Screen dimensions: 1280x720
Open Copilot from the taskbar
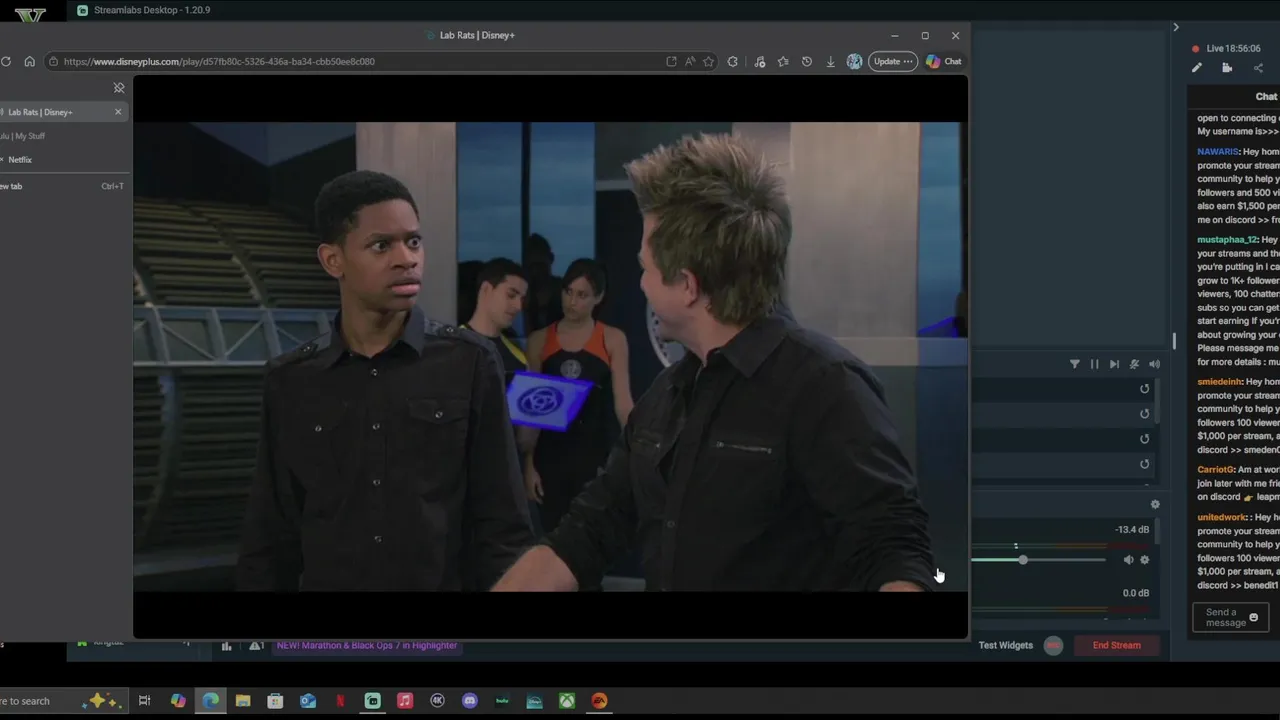coord(178,701)
